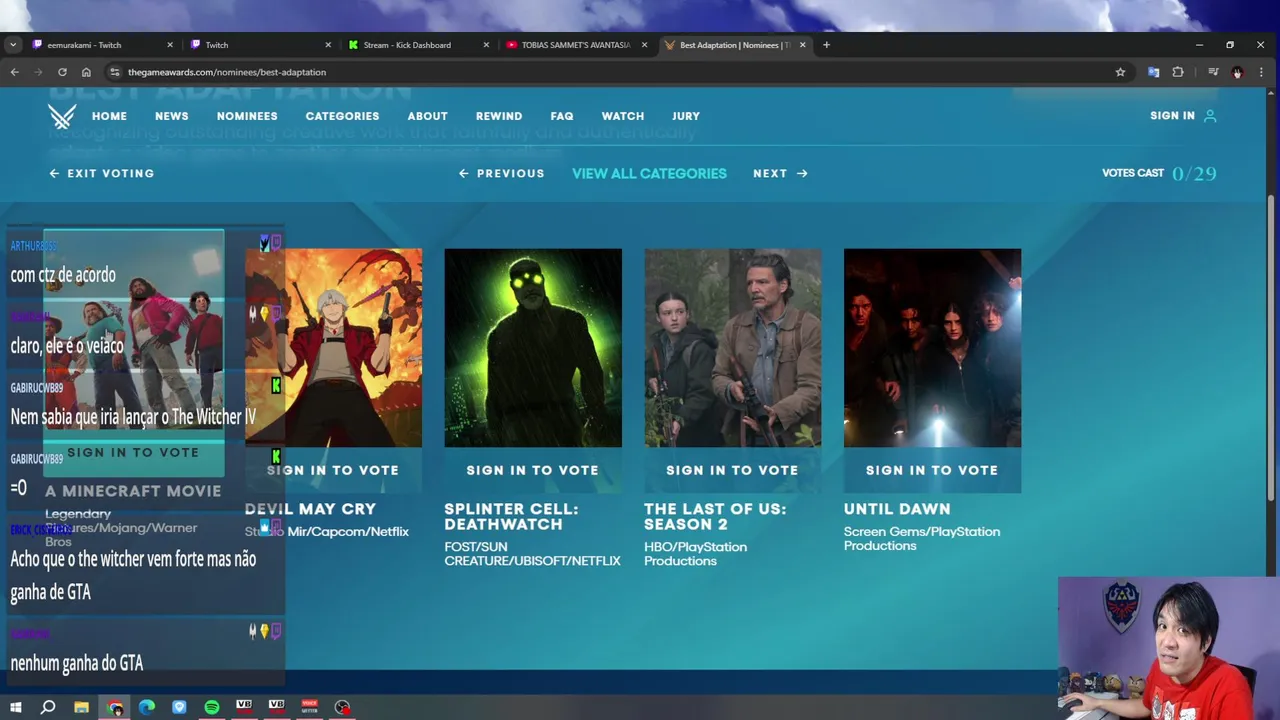The width and height of the screenshot is (1280, 720).
Task: Switch to Tobias Sammet's Avantasia YouTube tab
Action: tap(576, 45)
